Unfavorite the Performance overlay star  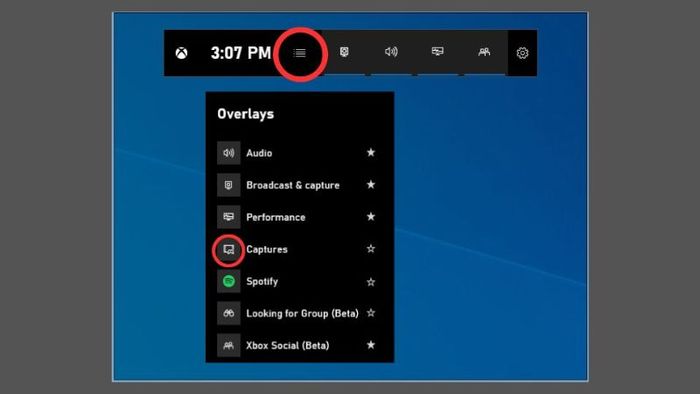(x=371, y=217)
